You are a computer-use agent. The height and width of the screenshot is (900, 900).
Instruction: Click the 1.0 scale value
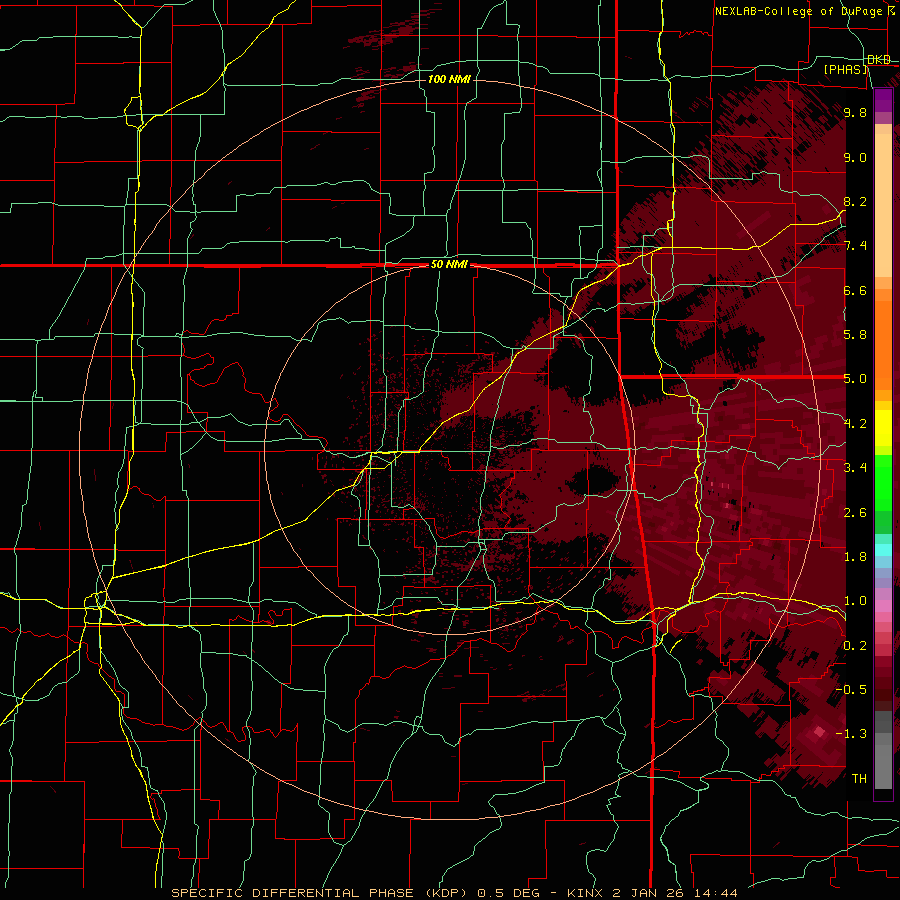click(855, 600)
